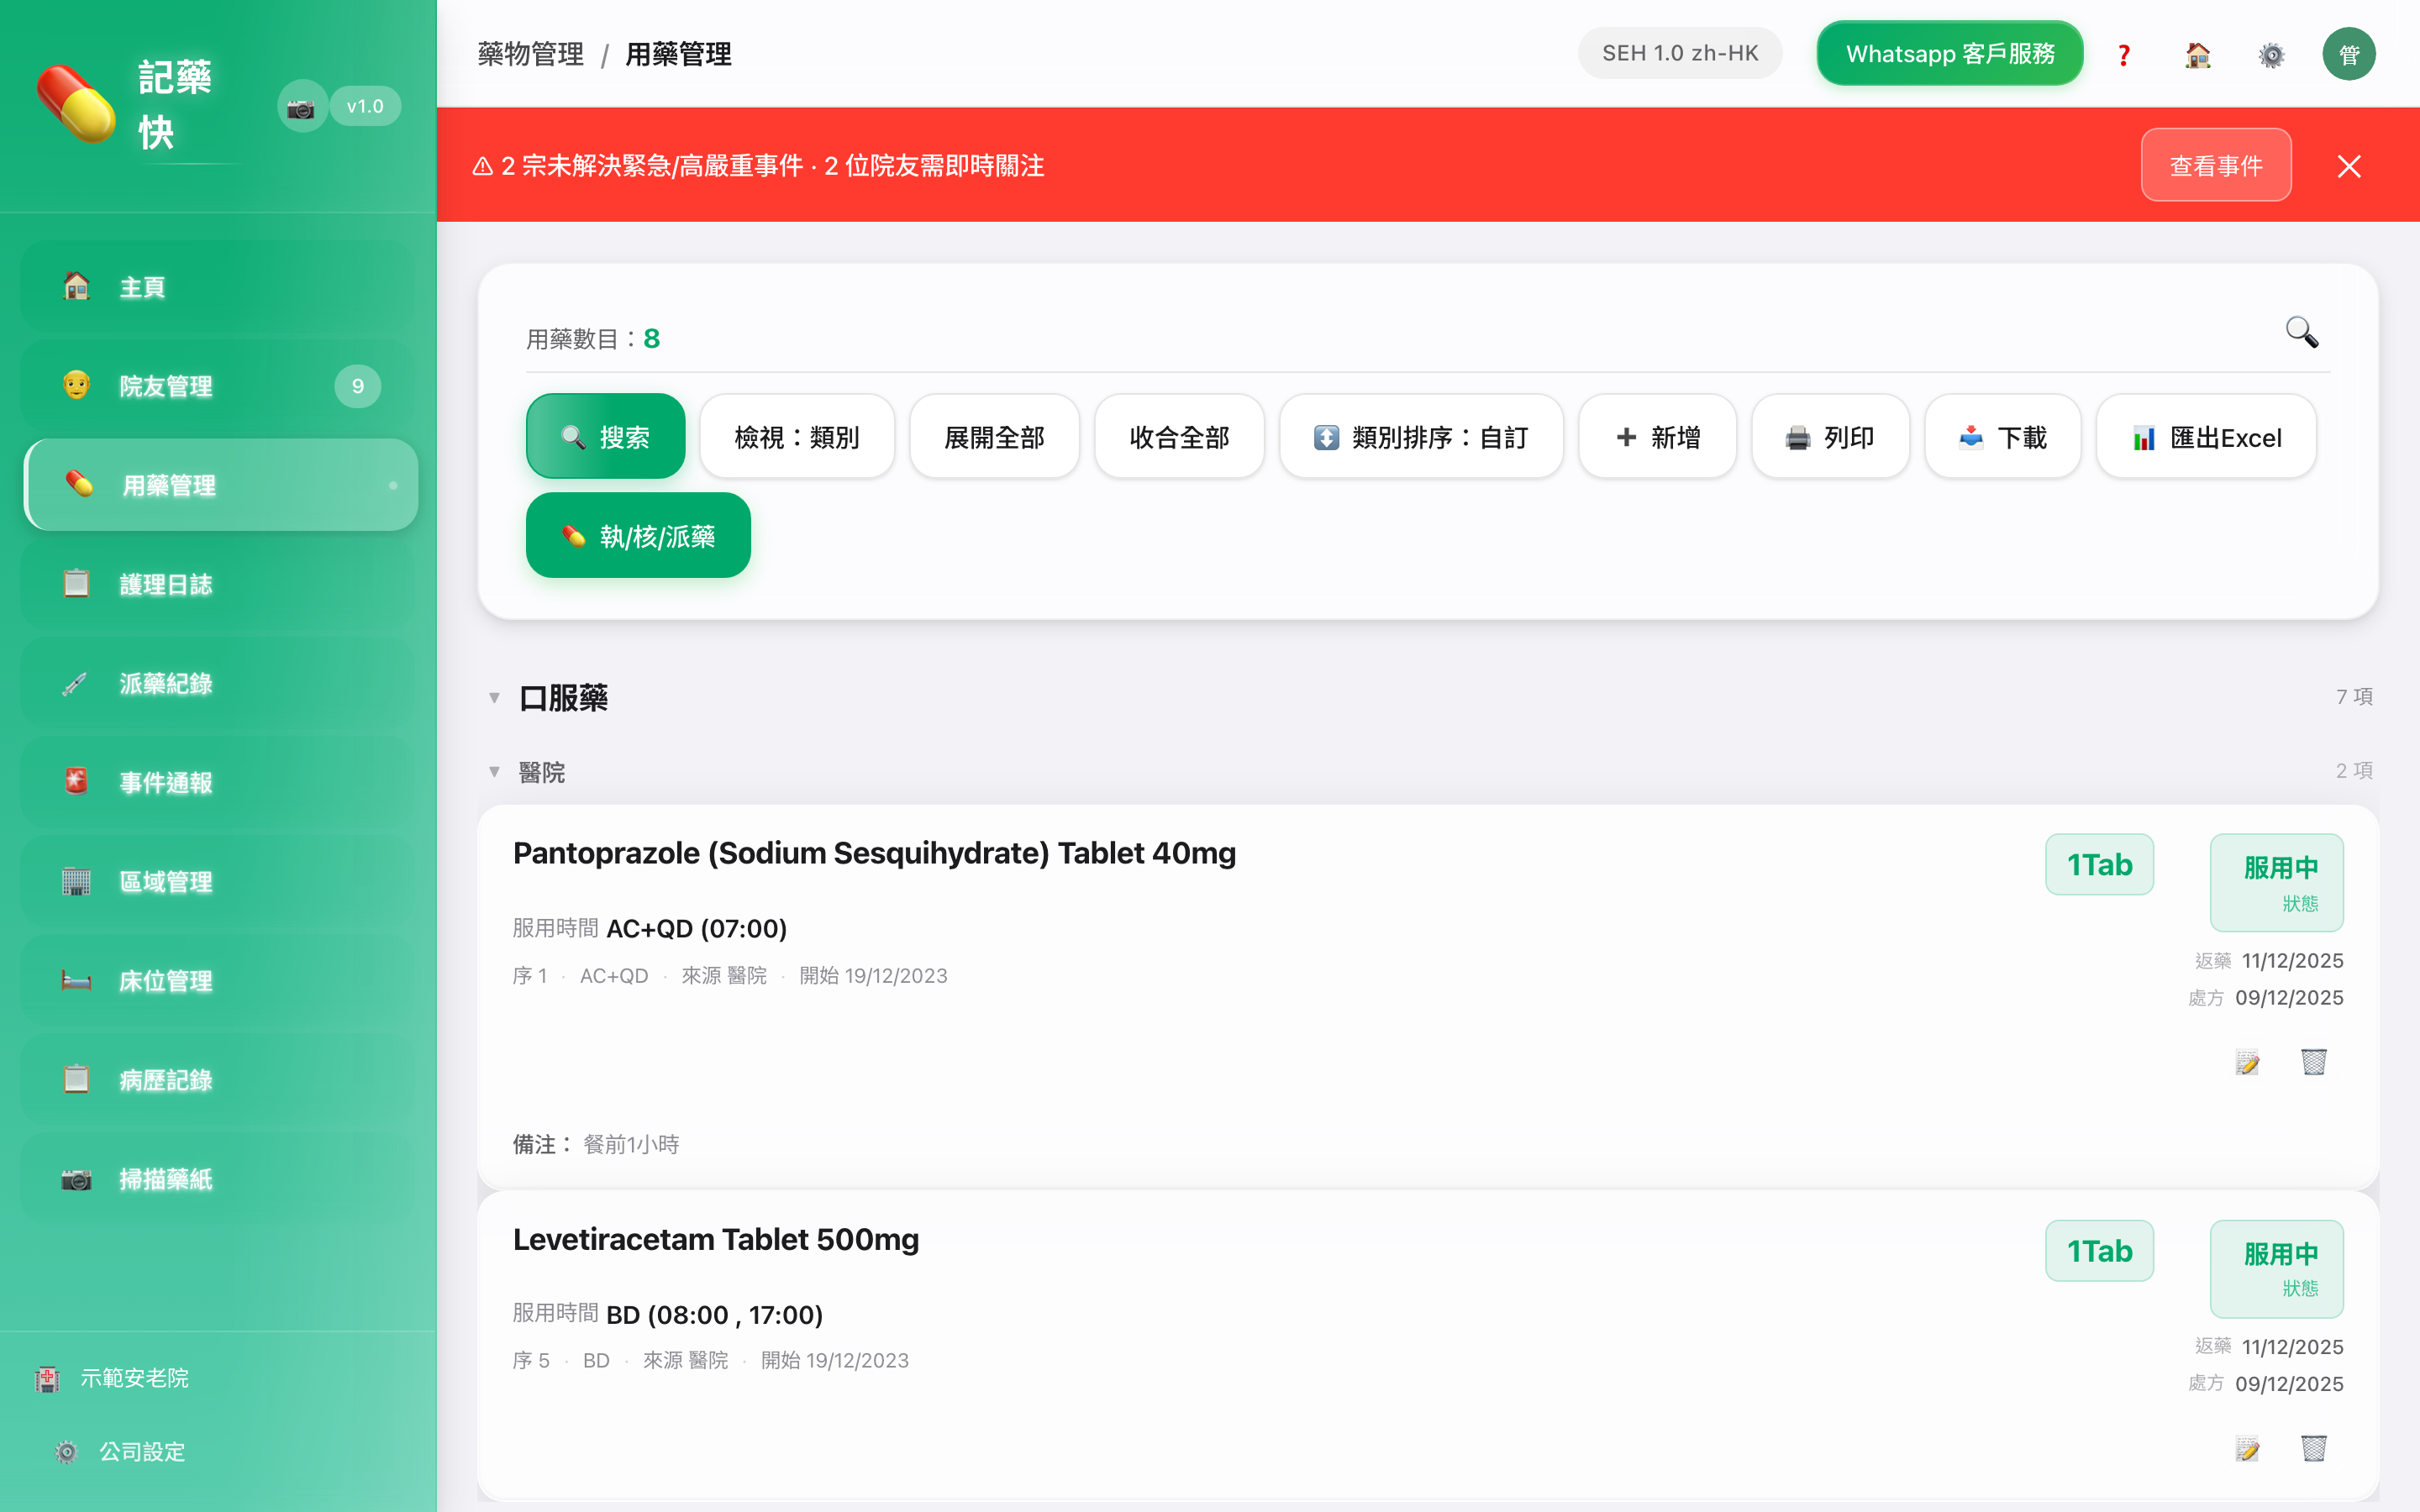Click the 搜索 button

[x=605, y=437]
